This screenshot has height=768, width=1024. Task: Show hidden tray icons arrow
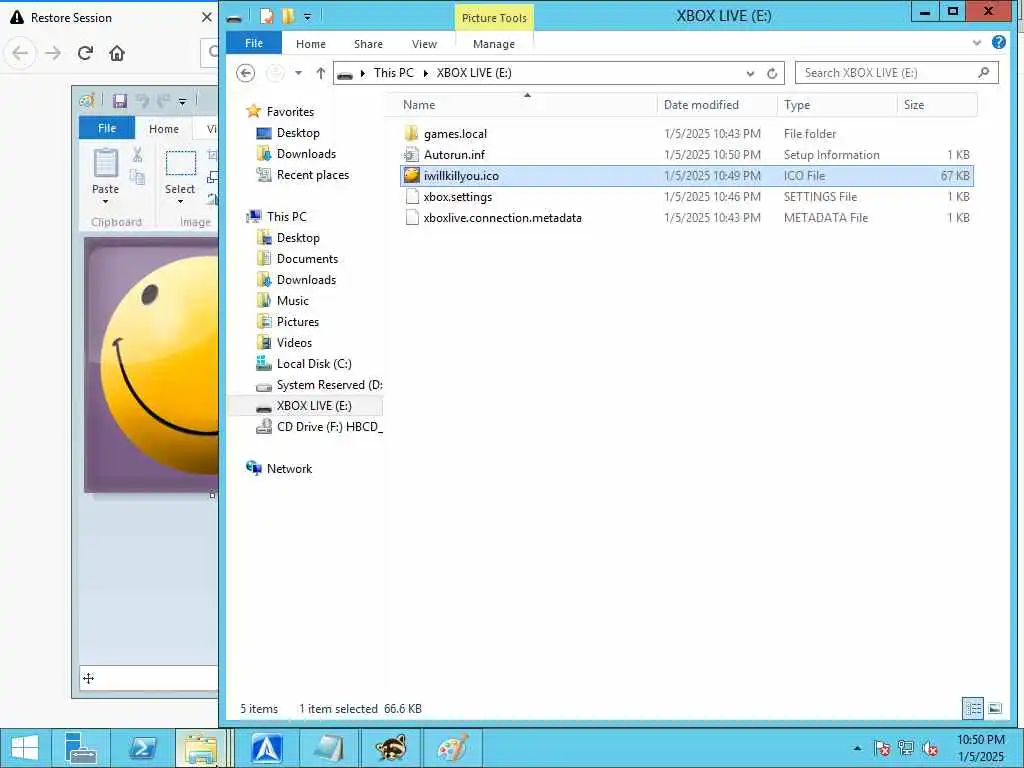click(x=857, y=748)
